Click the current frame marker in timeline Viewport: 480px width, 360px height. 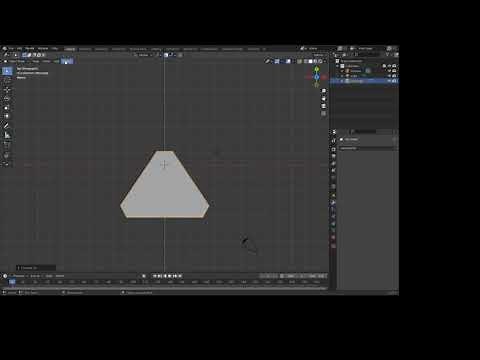coord(12,282)
